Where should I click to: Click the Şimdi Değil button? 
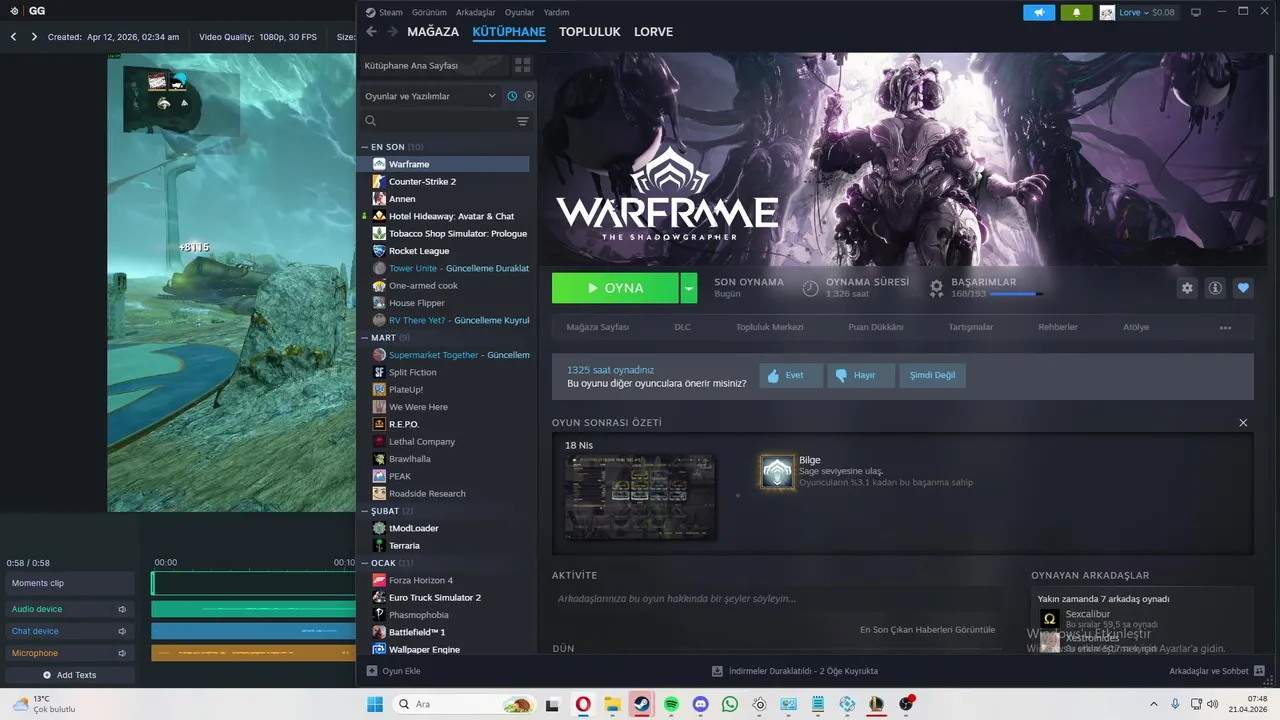pos(933,376)
